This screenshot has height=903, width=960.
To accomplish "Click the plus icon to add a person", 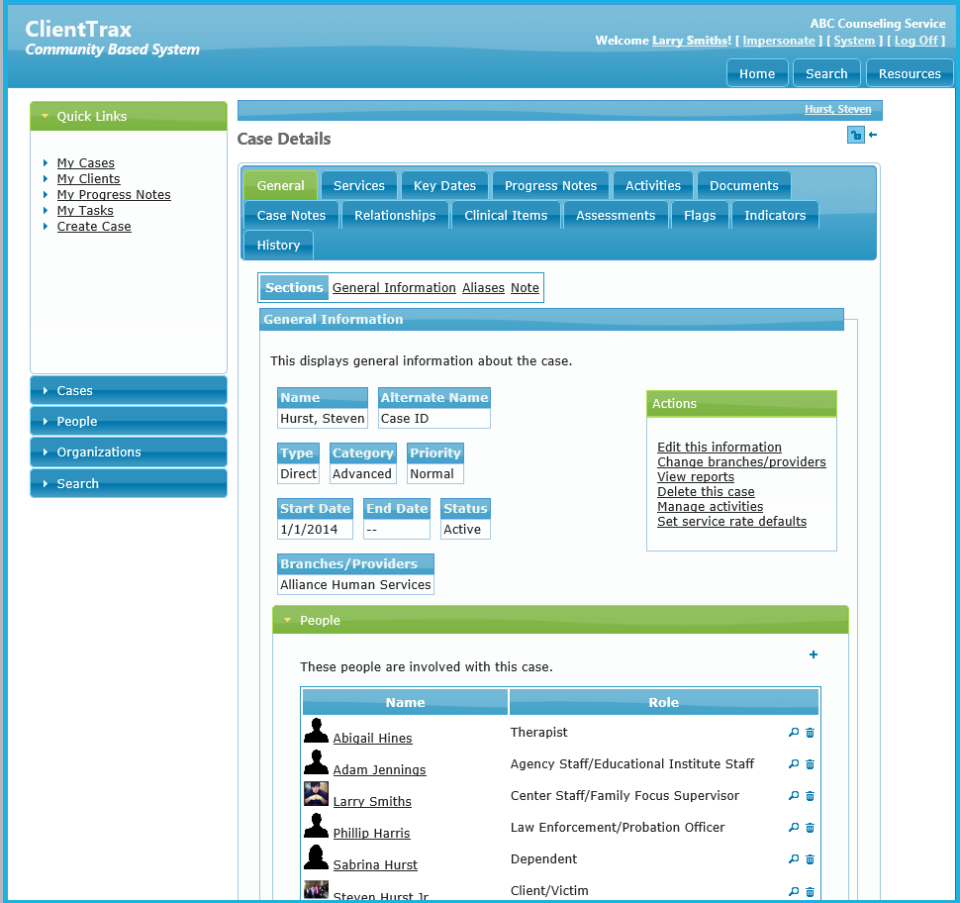I will pyautogui.click(x=813, y=655).
